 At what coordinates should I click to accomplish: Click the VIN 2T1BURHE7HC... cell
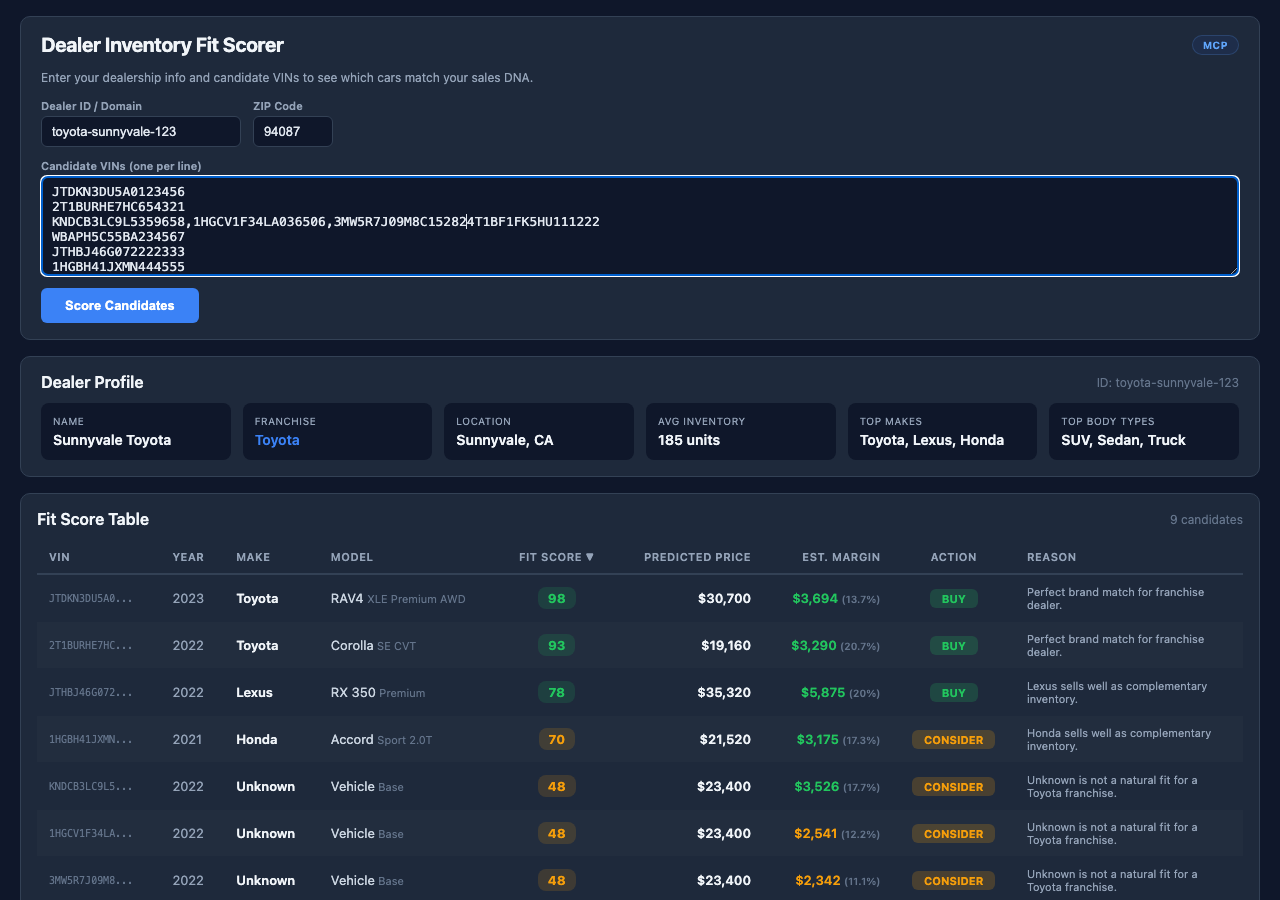[x=91, y=646]
